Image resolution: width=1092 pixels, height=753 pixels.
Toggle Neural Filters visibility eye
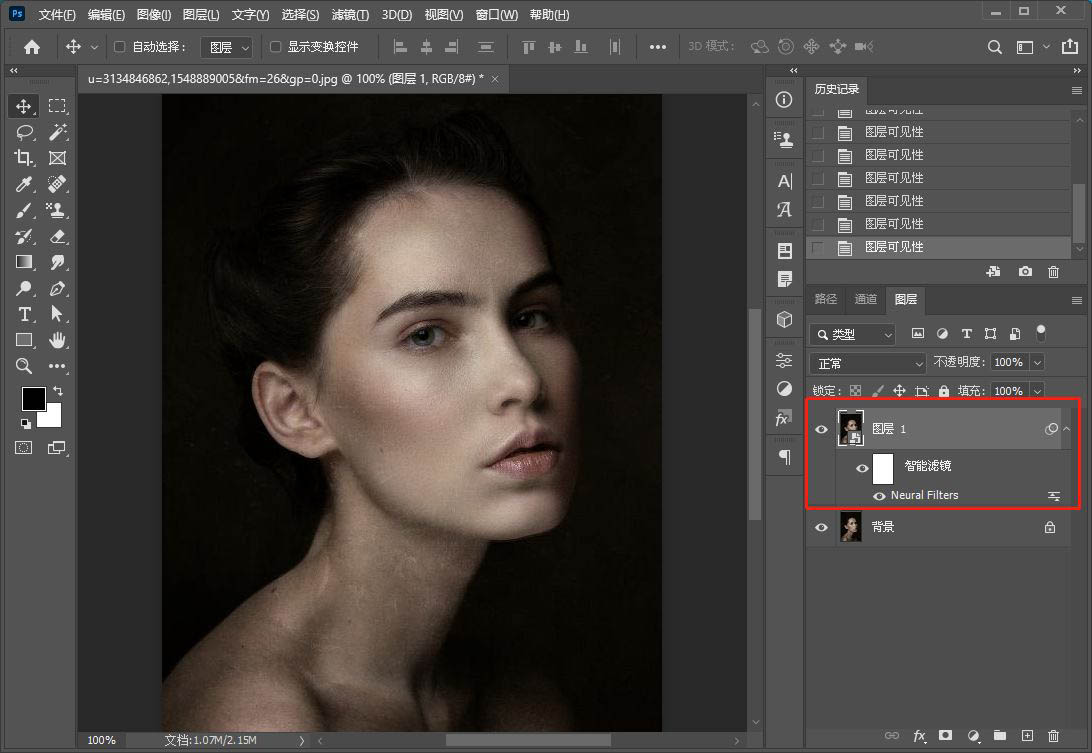[x=880, y=495]
